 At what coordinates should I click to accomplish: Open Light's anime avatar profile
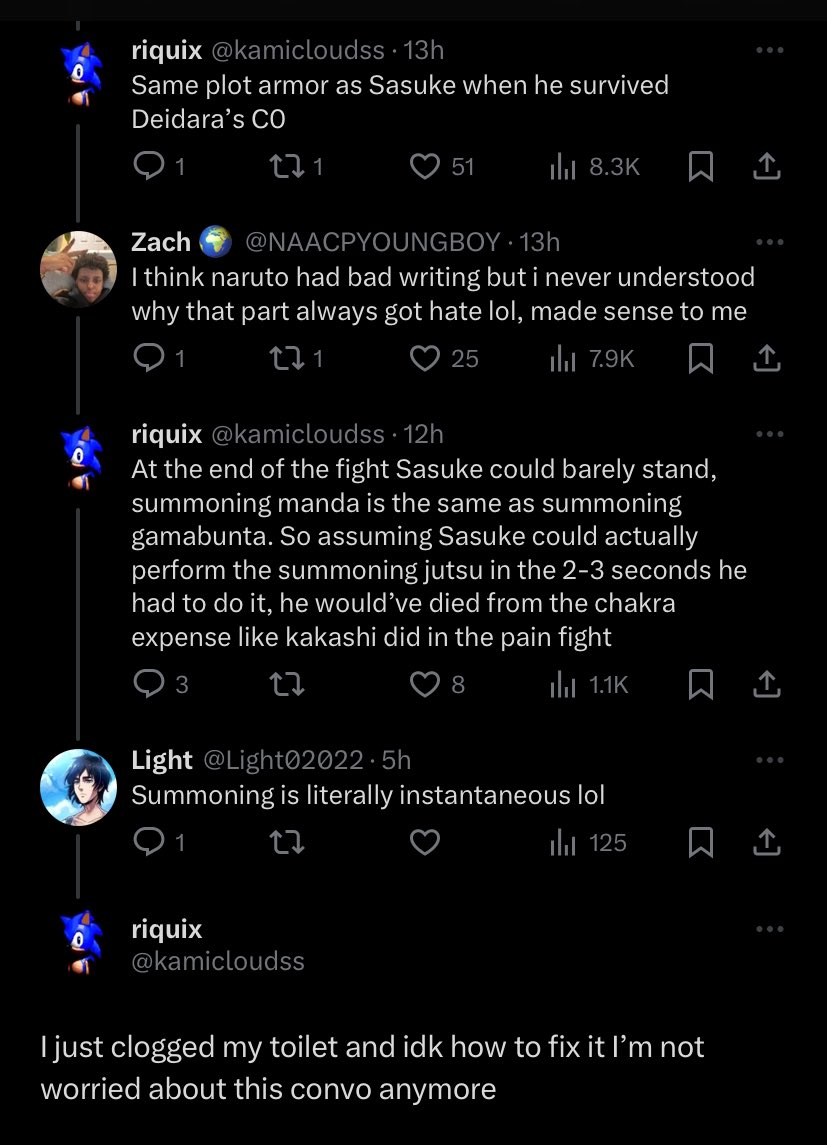(x=78, y=786)
